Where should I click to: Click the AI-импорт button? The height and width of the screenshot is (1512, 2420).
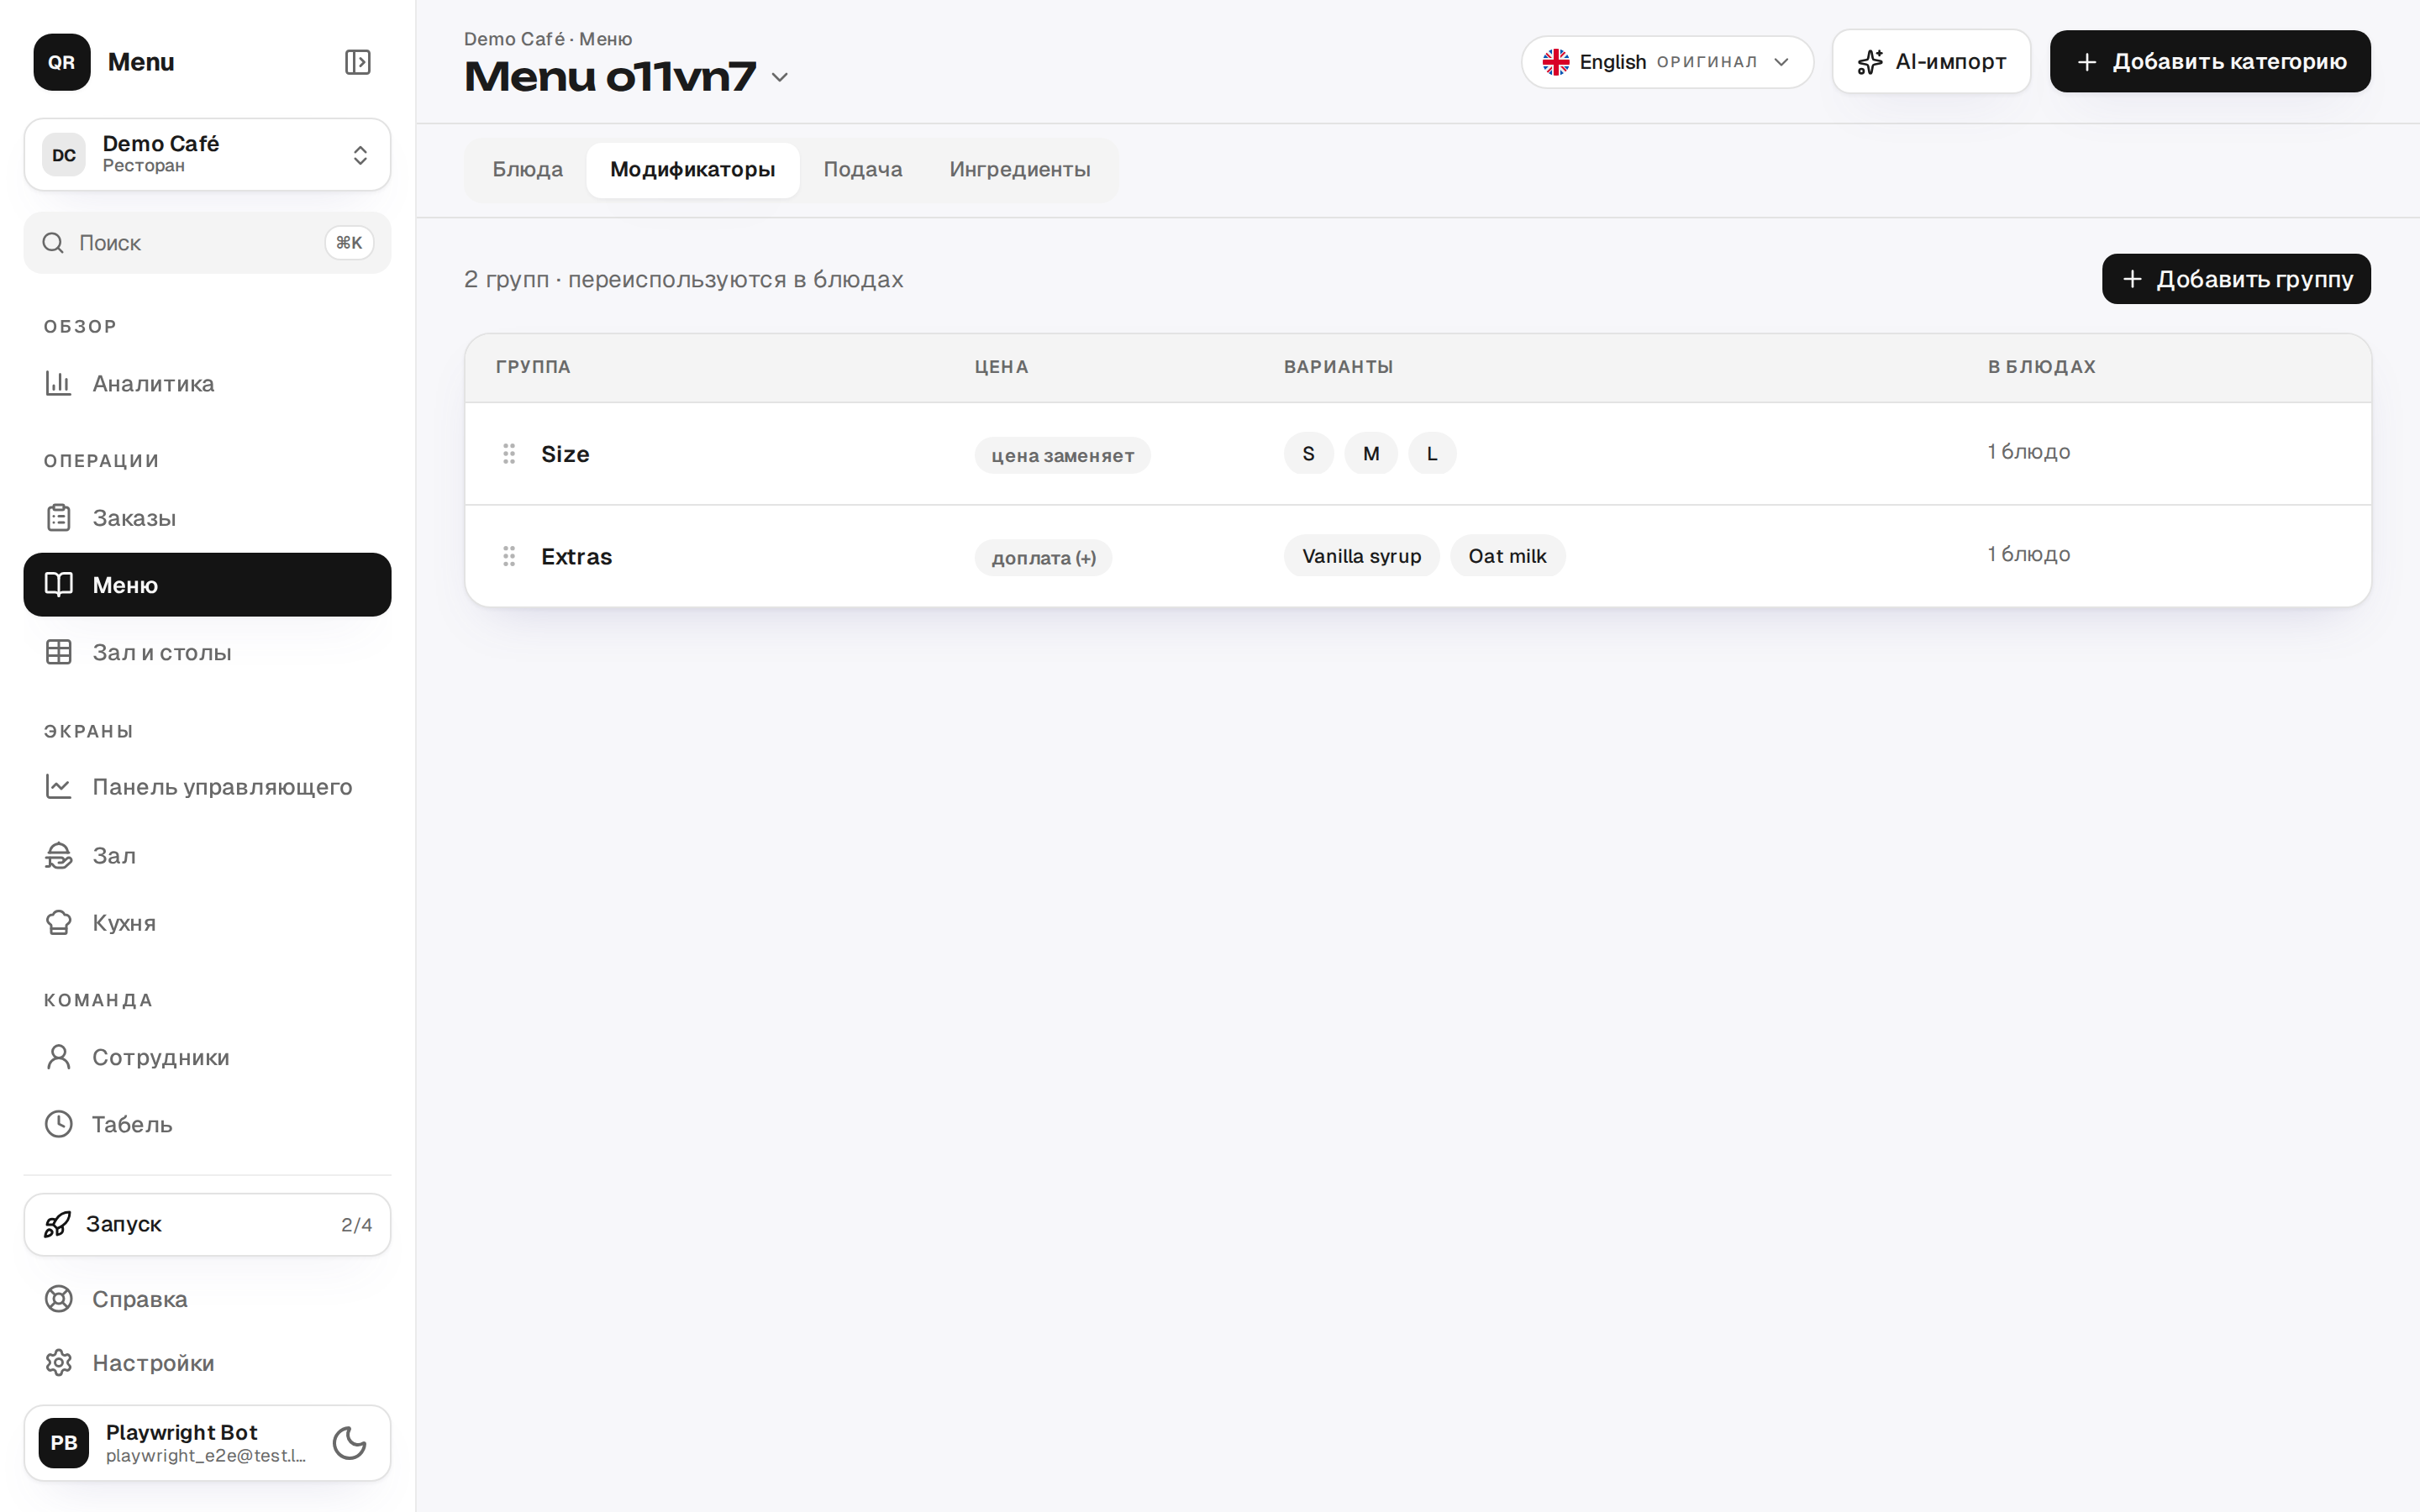[x=1931, y=62]
